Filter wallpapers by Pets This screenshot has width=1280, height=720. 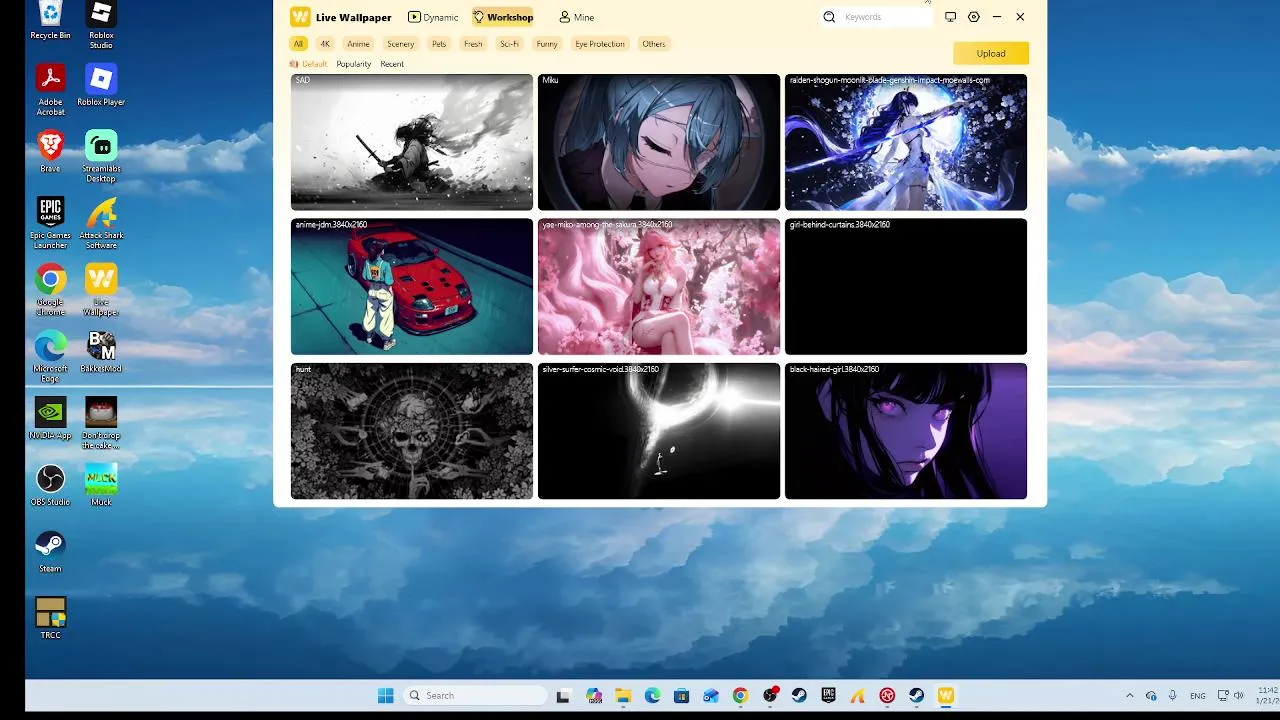click(x=439, y=44)
